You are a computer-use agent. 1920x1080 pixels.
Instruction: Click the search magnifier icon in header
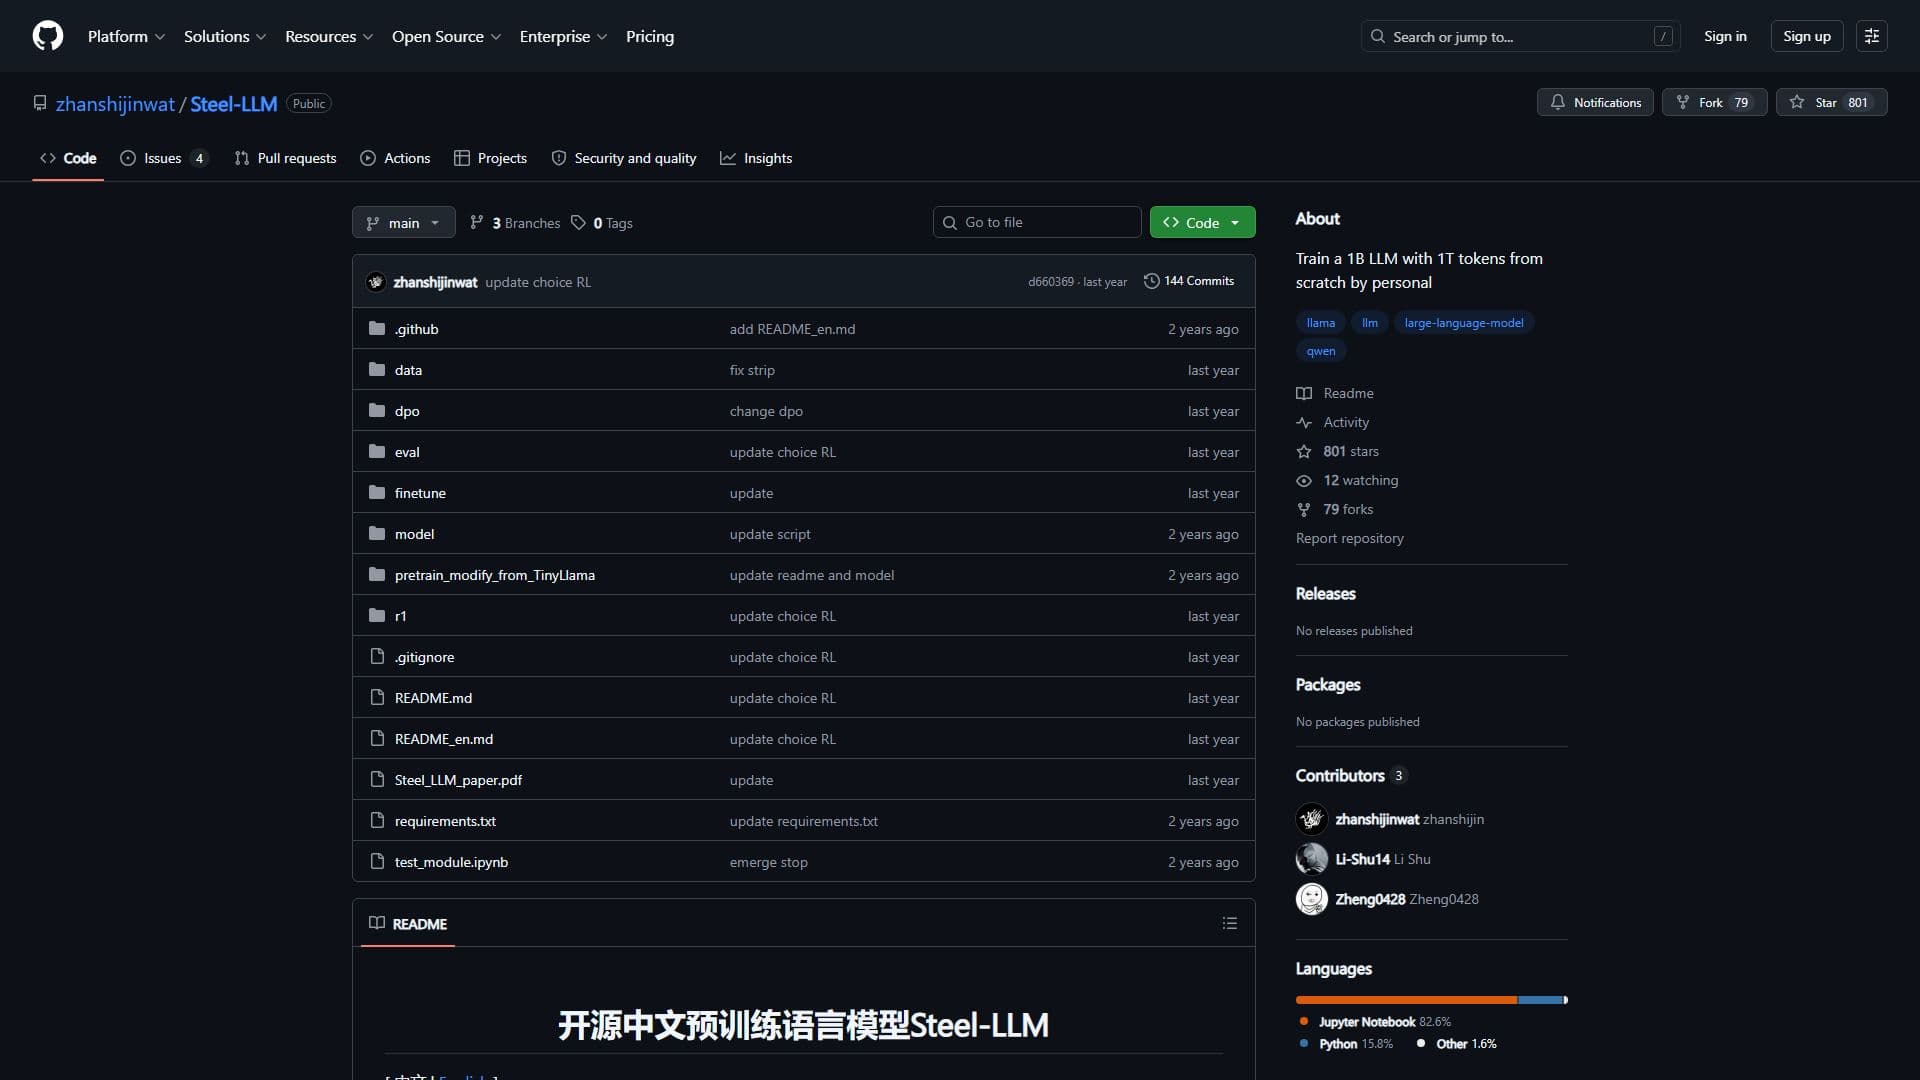coord(1378,36)
